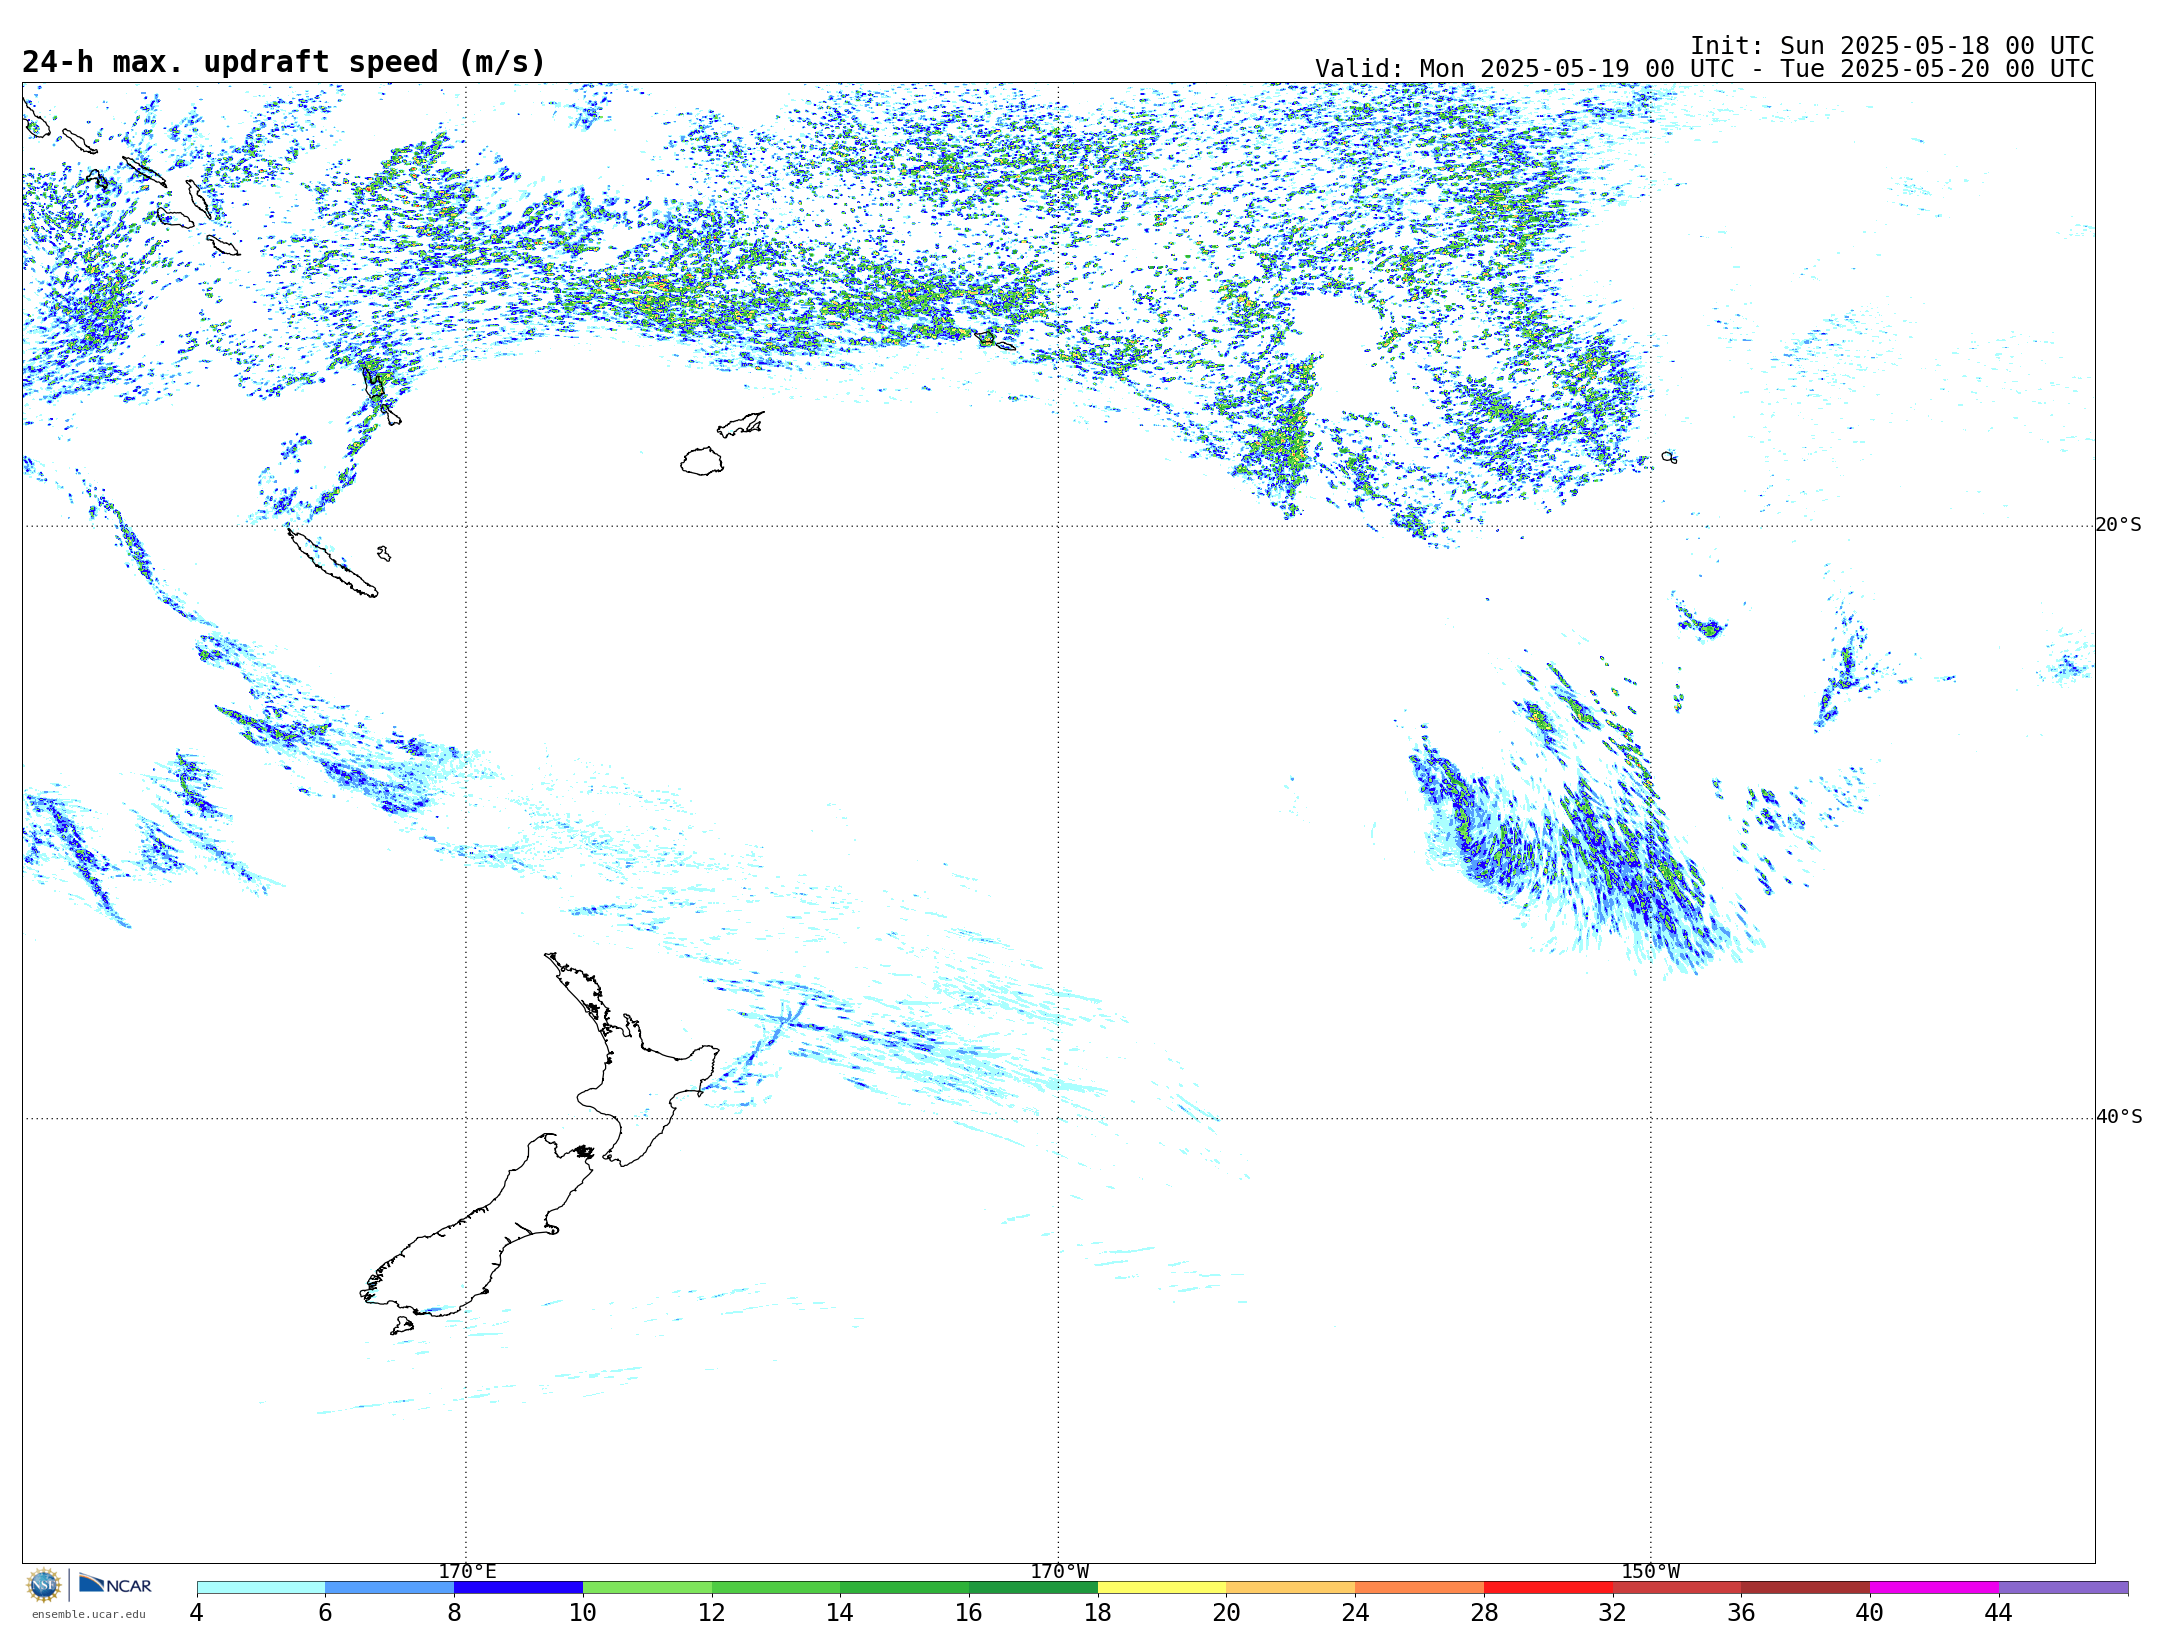The image size is (2160, 1626).
Task: Select the green 12-14 colorbar swatch
Action: coord(776,1588)
